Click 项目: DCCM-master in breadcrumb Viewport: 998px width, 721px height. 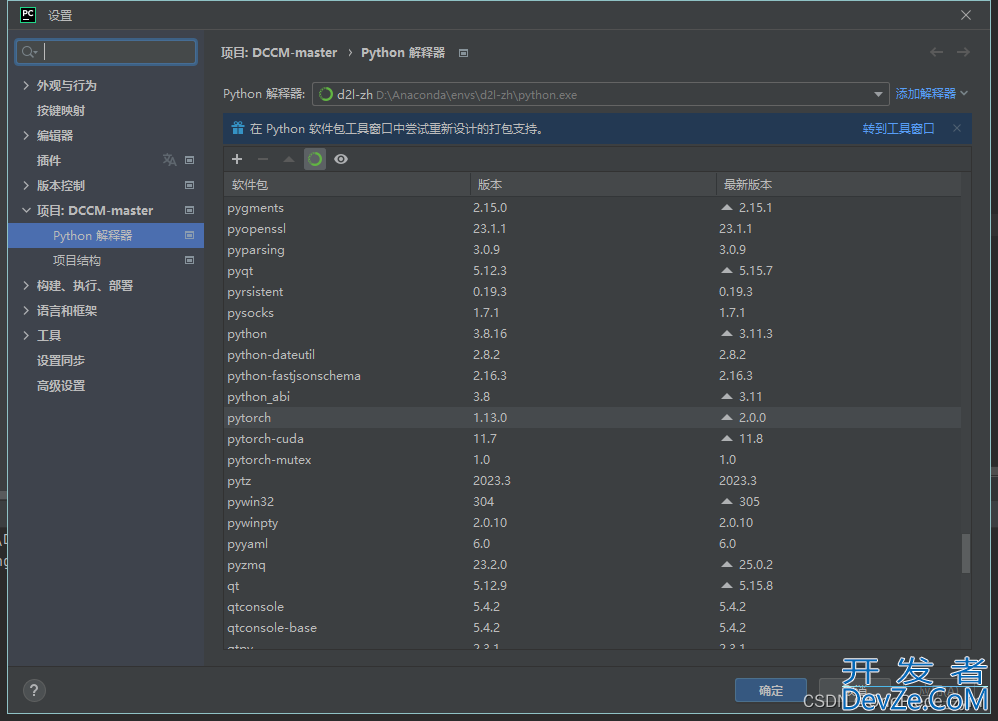(x=279, y=53)
